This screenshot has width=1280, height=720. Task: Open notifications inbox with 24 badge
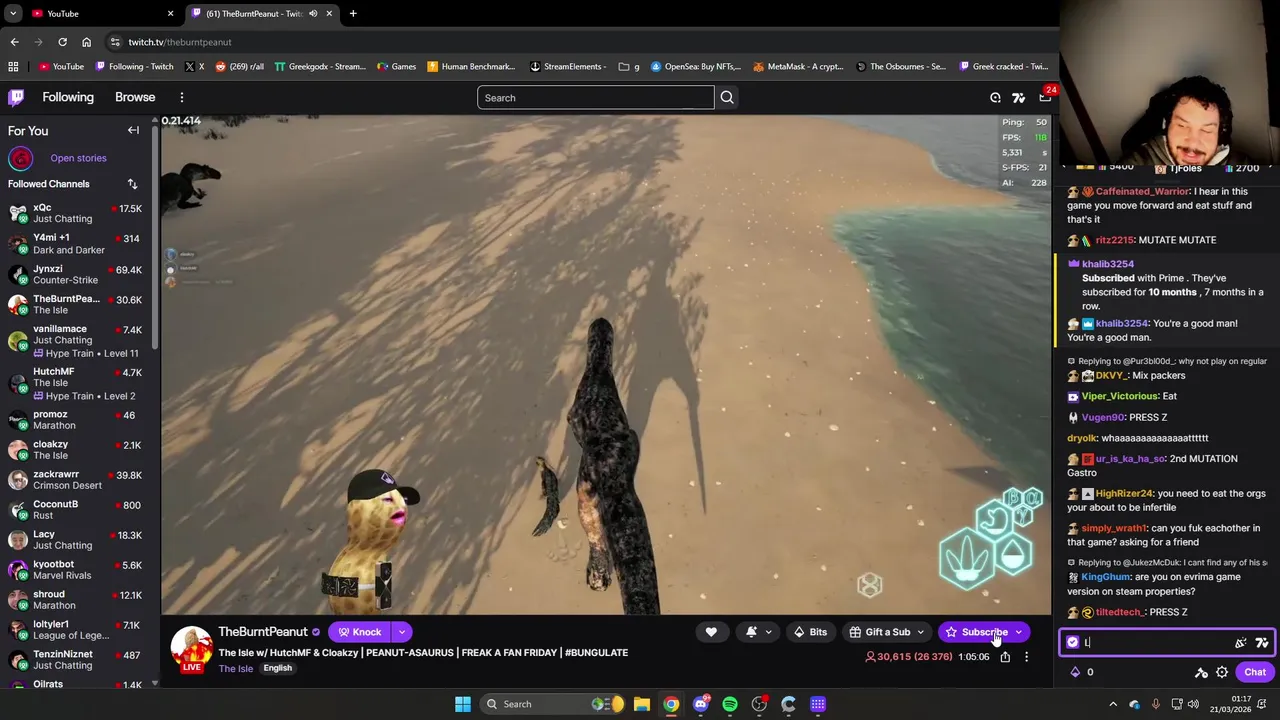1045,97
